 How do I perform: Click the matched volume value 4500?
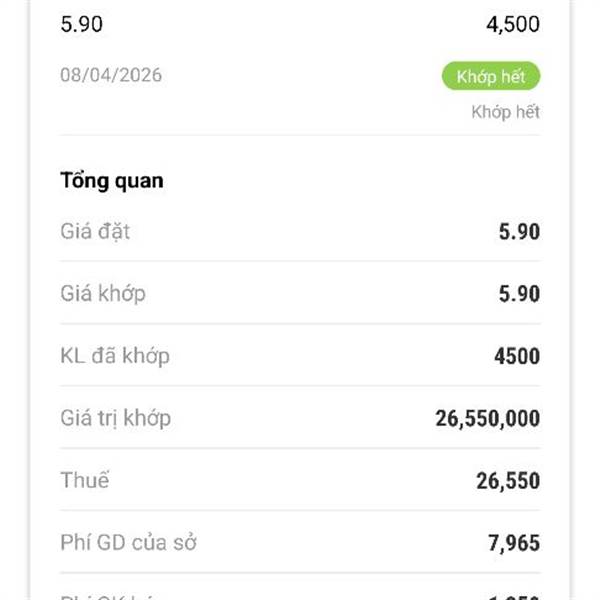point(516,356)
